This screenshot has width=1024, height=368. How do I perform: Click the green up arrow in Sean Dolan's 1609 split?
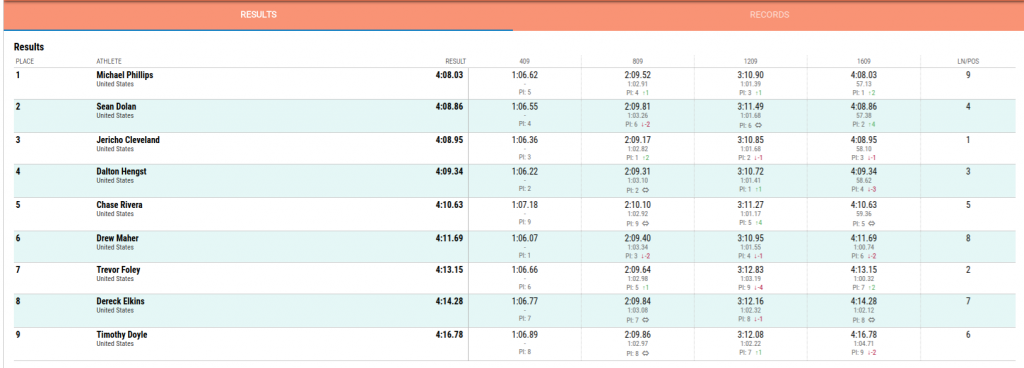coord(871,124)
